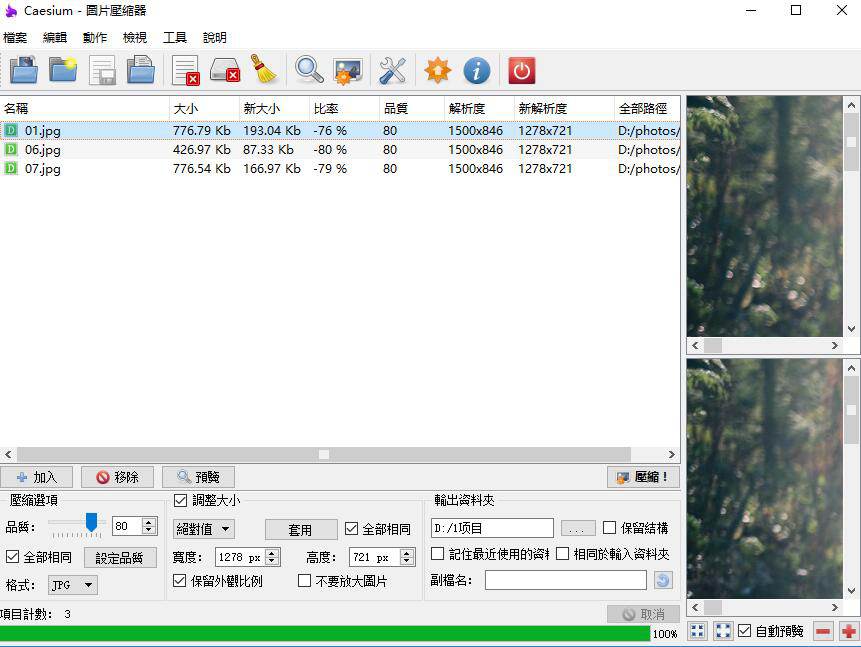Decrease 寬度 width with down arrow
The height and width of the screenshot is (647, 861).
272,561
